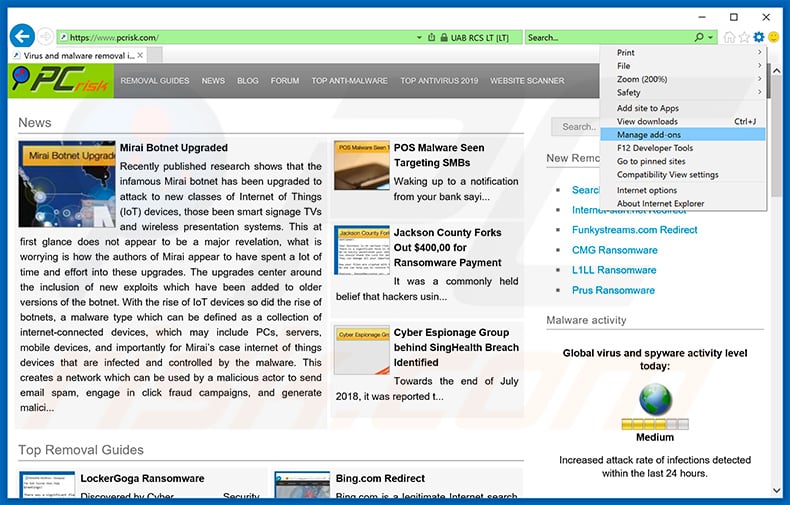Open L1LL Ransomware link
790x505 pixels.
pyautogui.click(x=614, y=270)
